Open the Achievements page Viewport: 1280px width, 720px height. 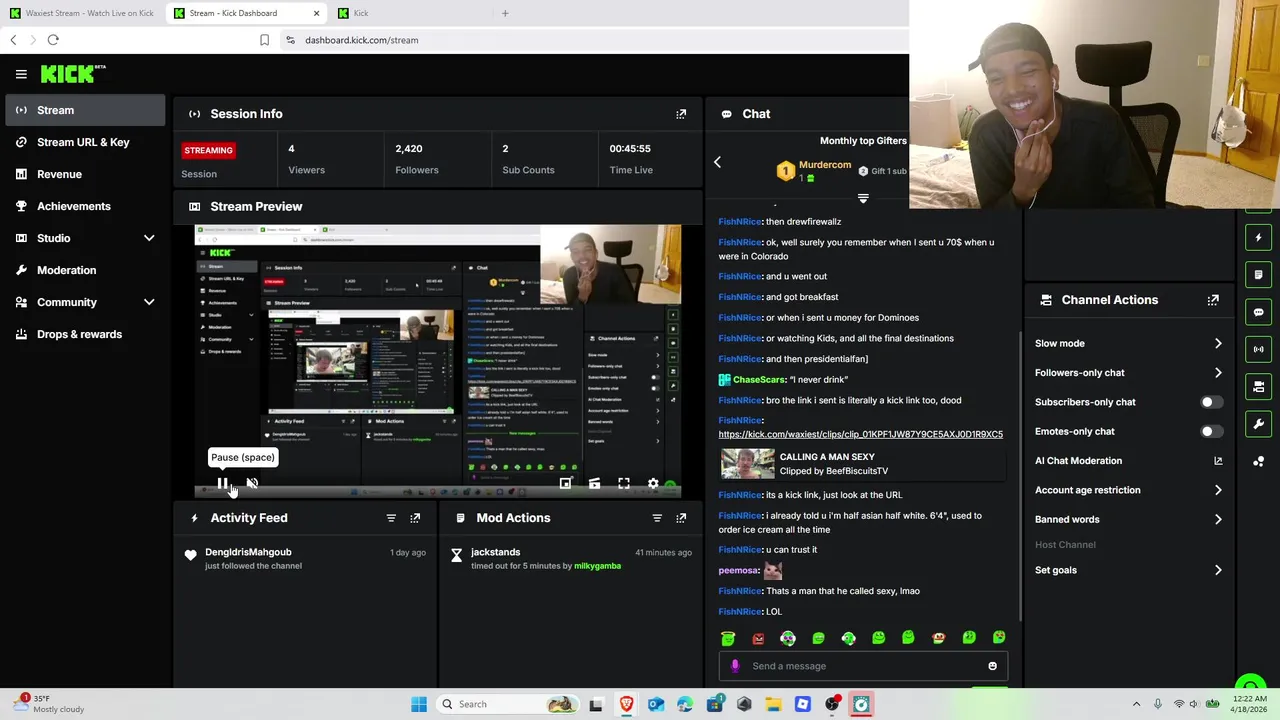tap(85, 206)
